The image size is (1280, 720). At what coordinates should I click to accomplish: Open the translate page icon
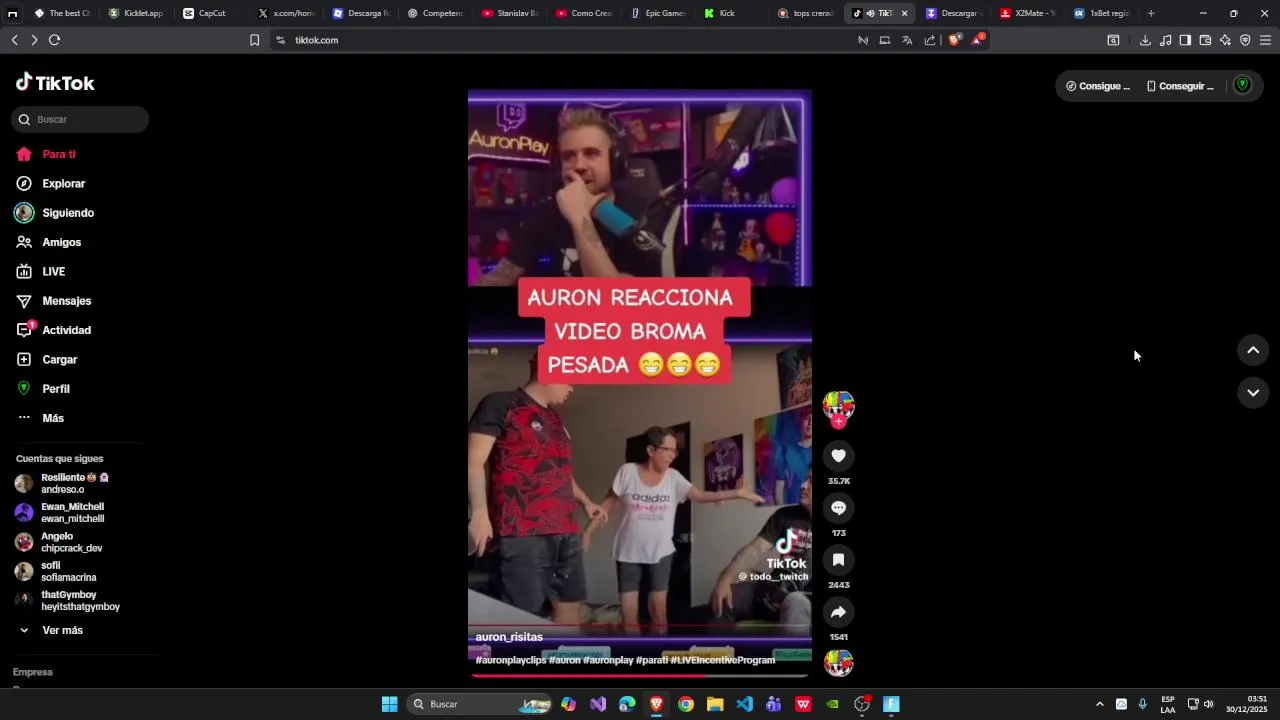coord(907,40)
